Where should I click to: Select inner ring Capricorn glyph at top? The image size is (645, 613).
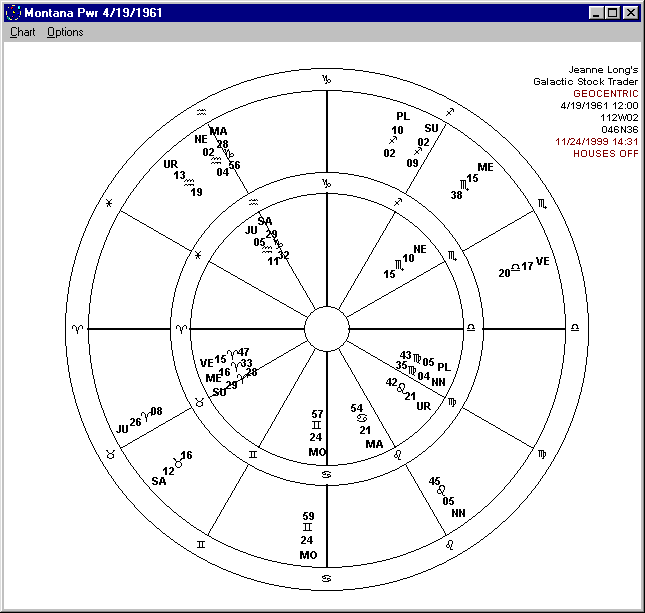[327, 183]
